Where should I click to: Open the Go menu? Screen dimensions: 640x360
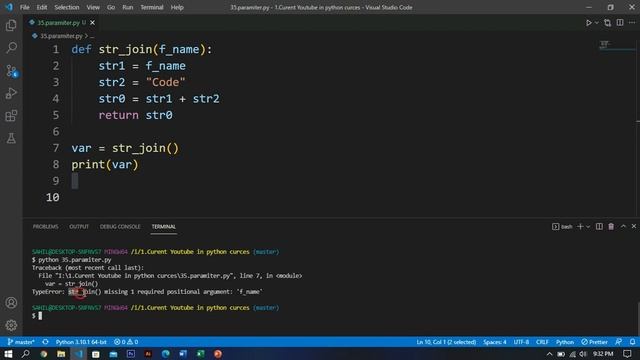pos(111,7)
